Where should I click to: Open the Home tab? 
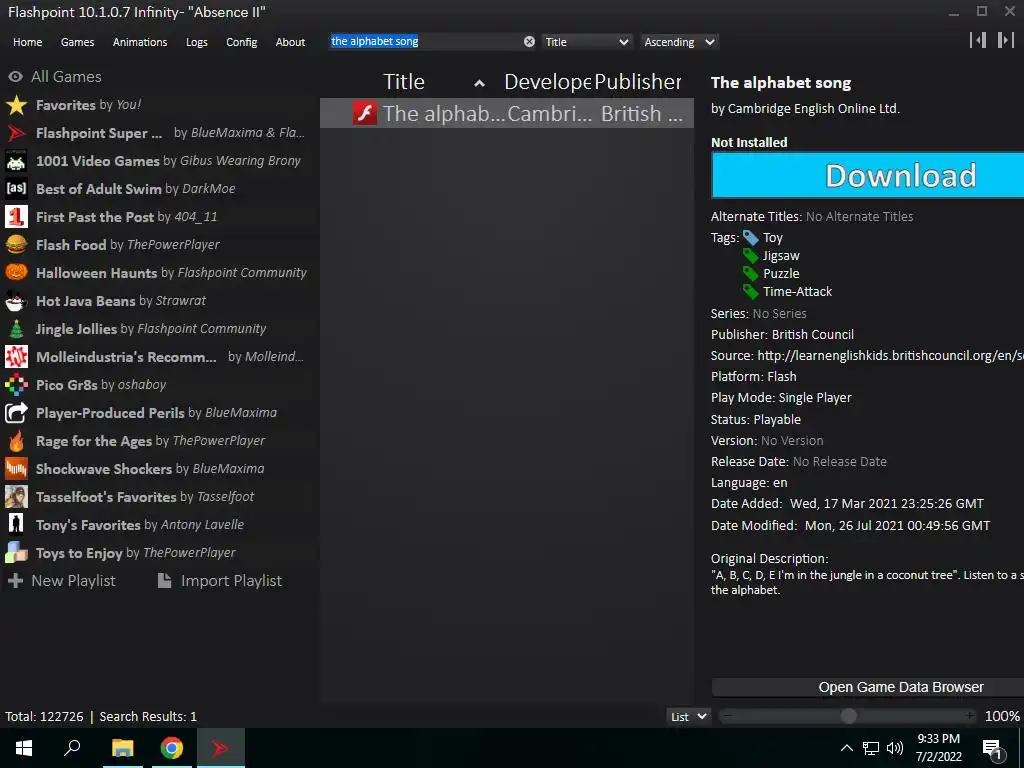pyautogui.click(x=27, y=42)
